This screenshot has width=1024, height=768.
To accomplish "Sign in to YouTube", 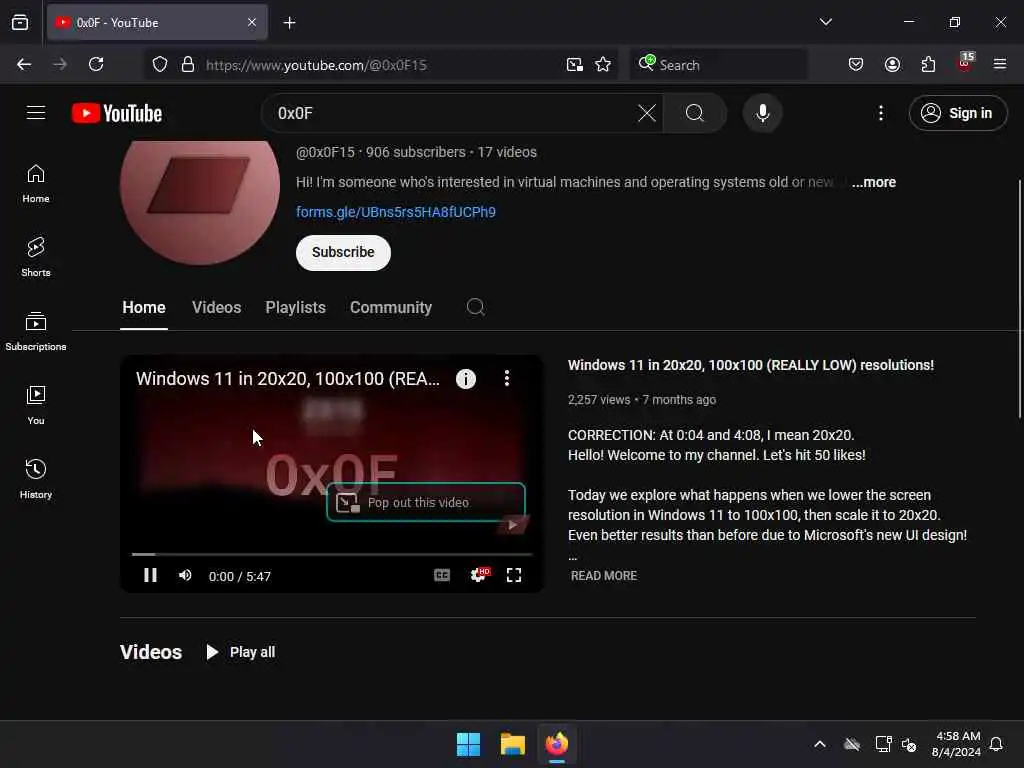I will point(958,113).
